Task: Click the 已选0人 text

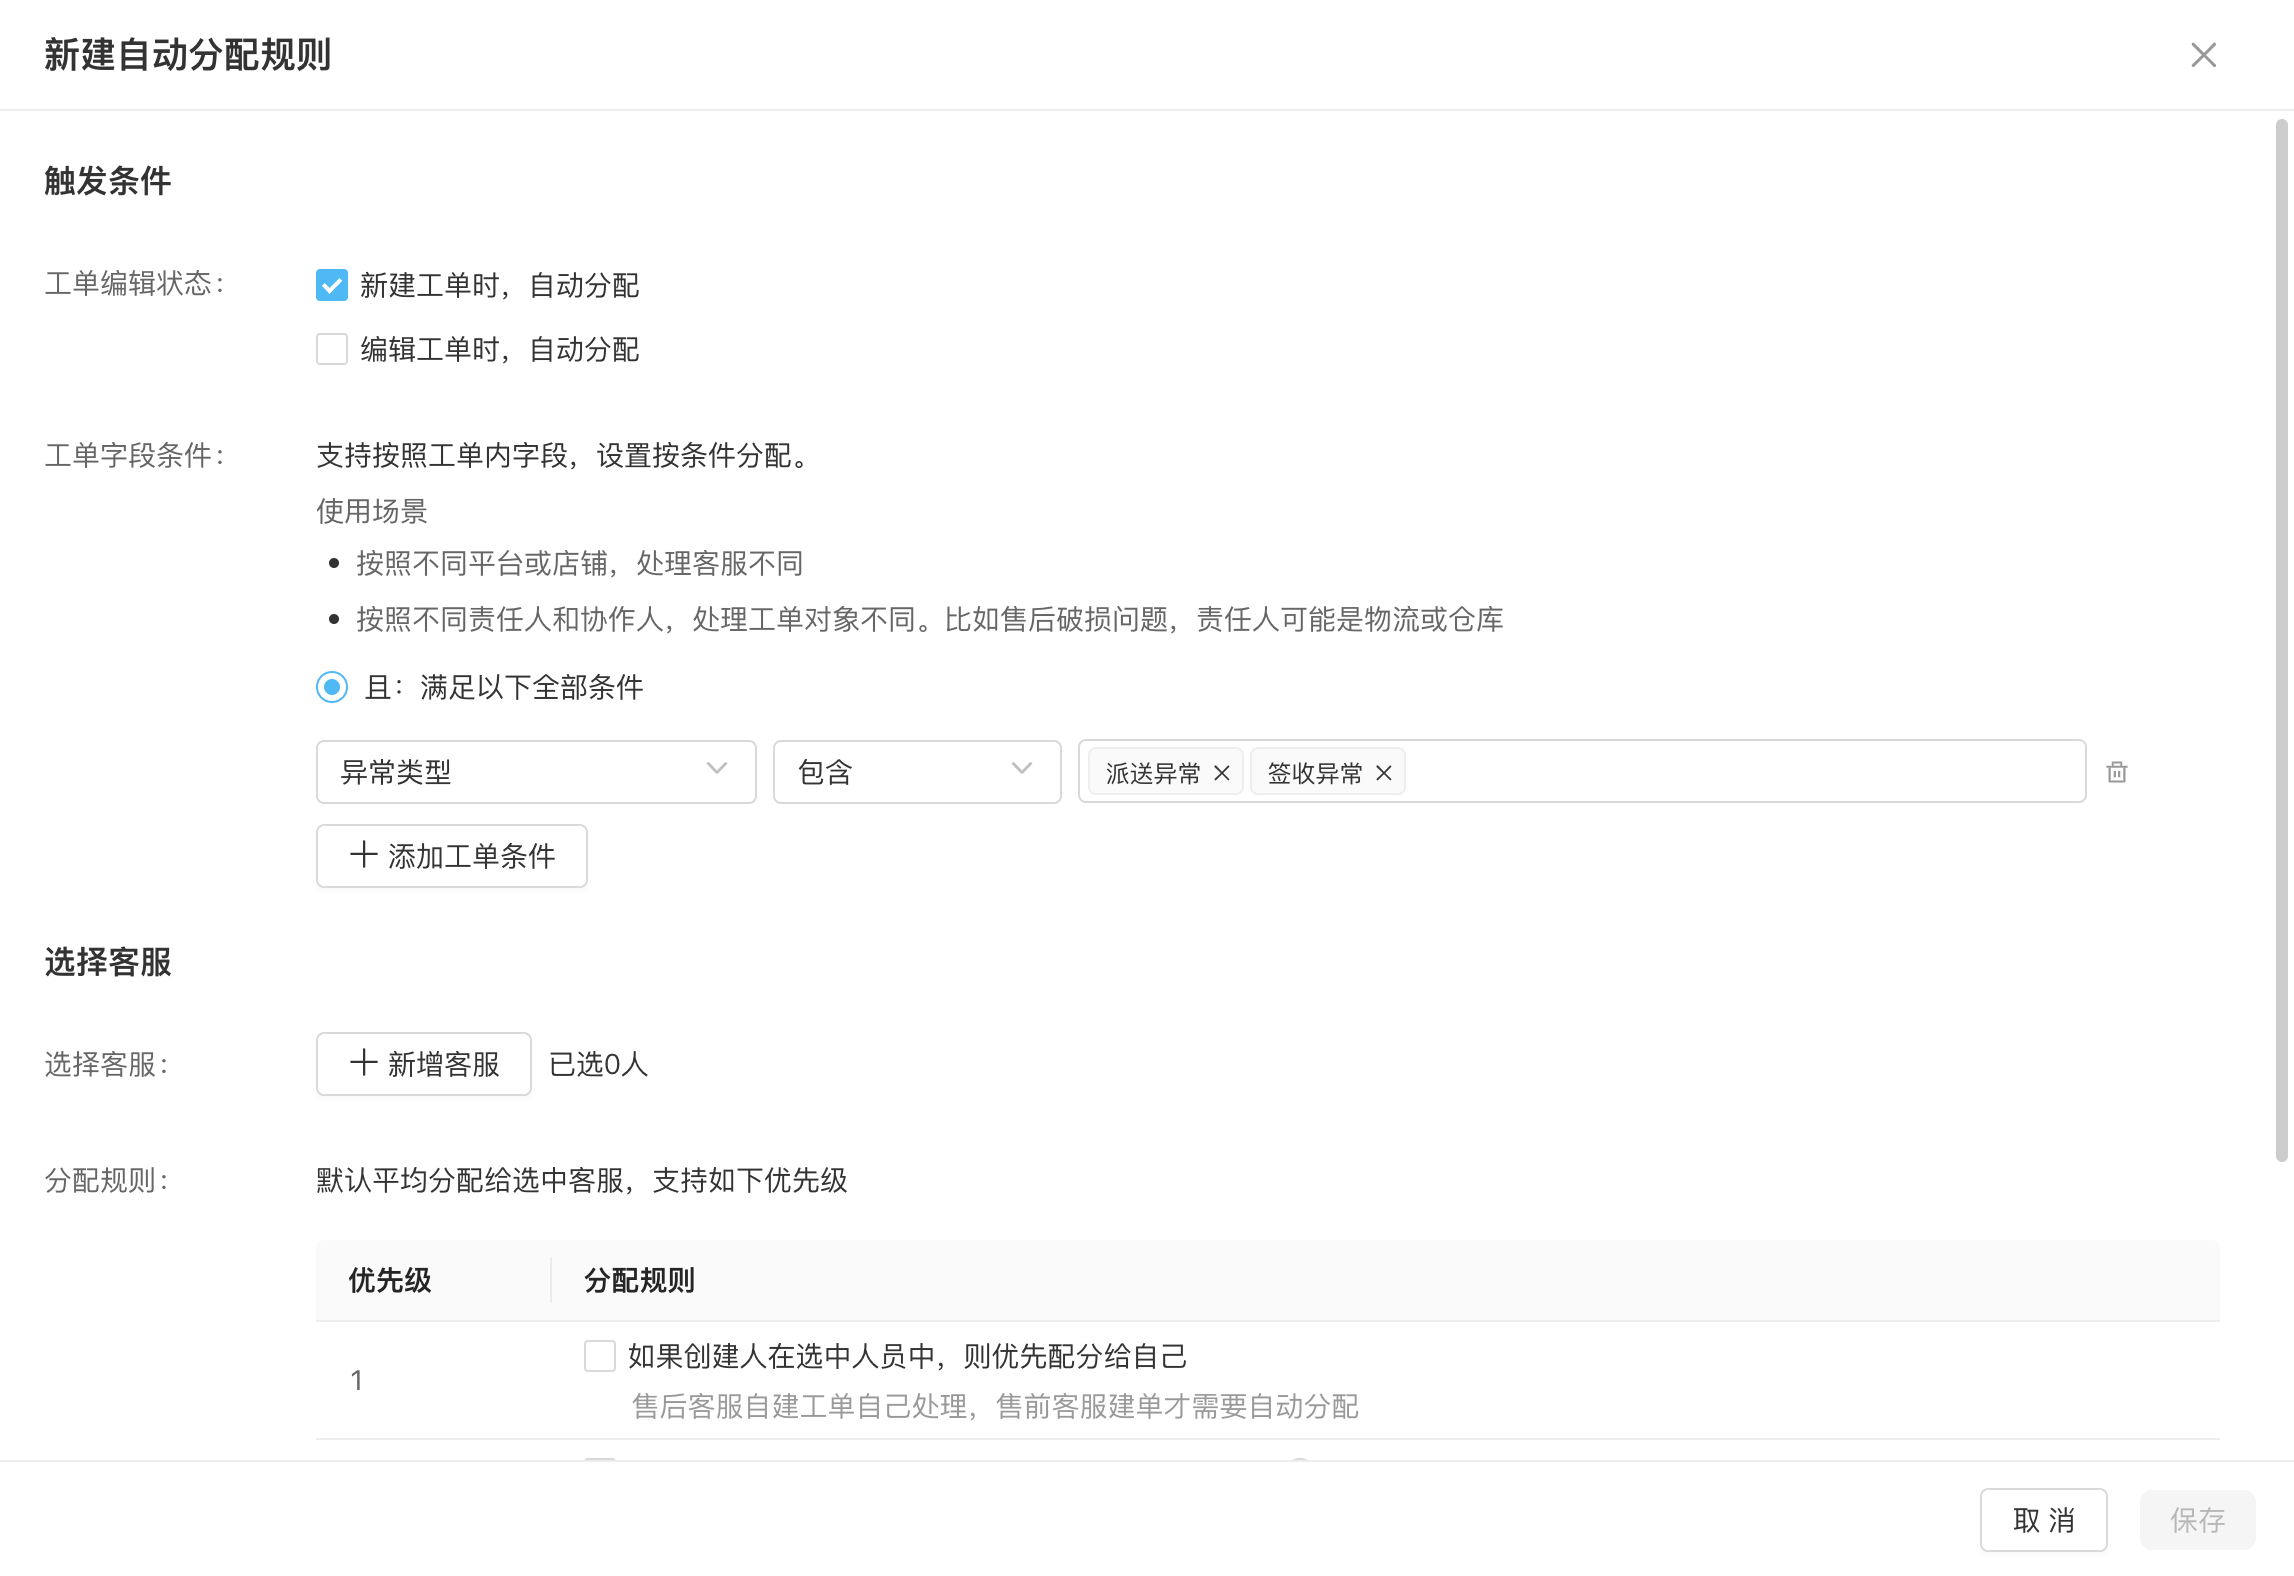Action: [599, 1064]
